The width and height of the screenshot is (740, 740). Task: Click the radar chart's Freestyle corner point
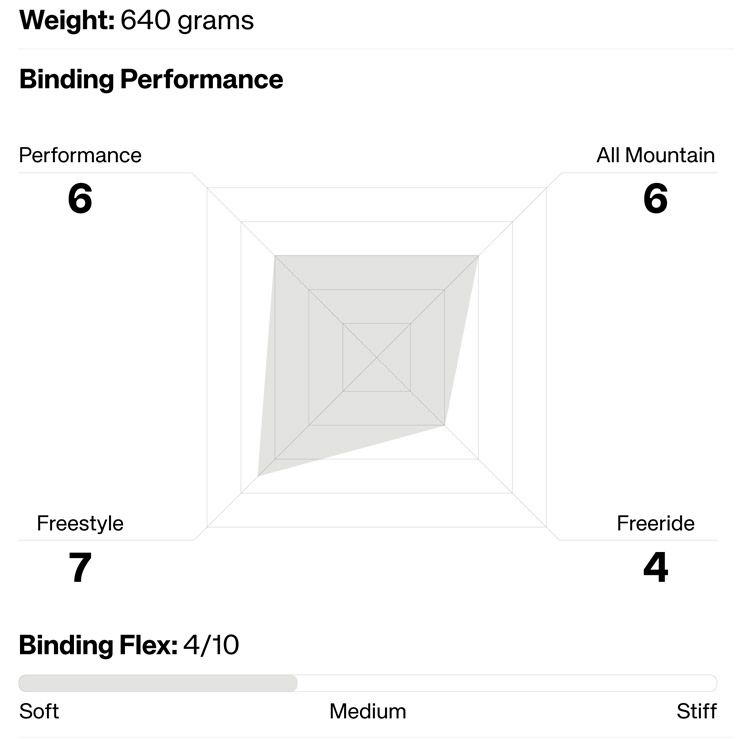(x=259, y=475)
